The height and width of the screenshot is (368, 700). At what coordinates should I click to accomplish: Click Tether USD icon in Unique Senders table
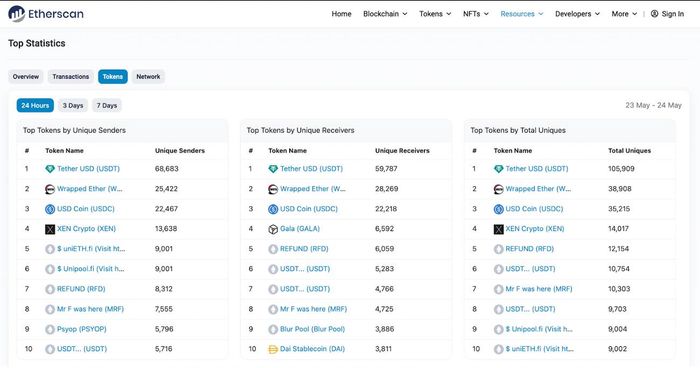click(x=50, y=169)
